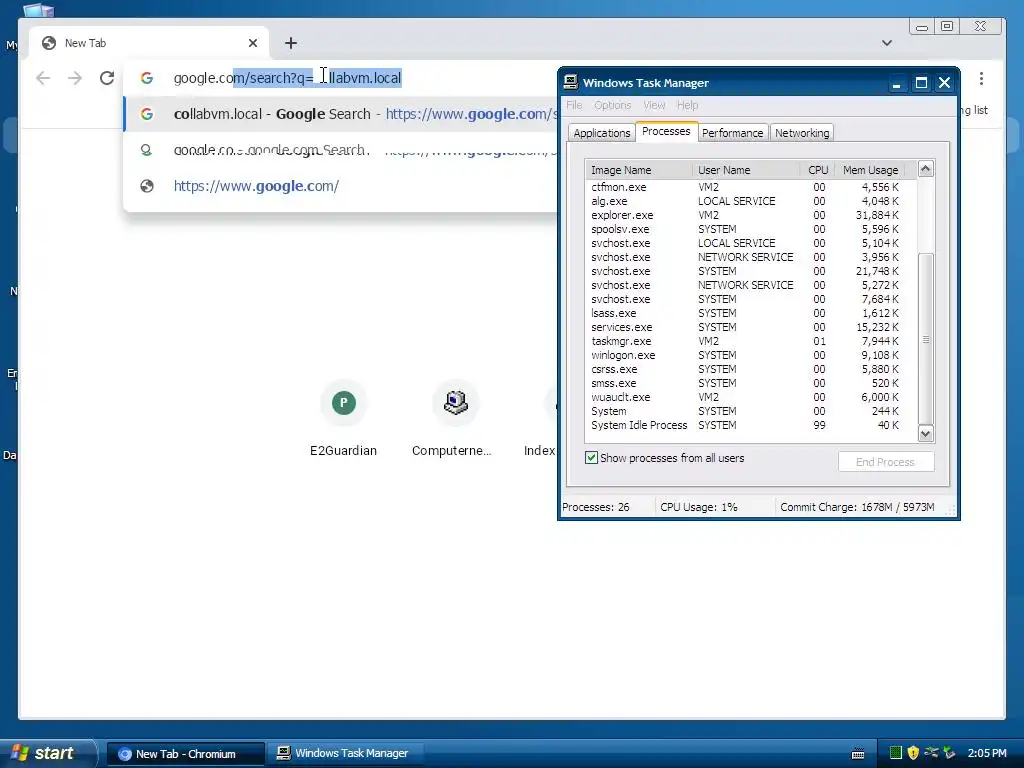Click the process list scroll up arrow
1024x768 pixels.
(925, 169)
